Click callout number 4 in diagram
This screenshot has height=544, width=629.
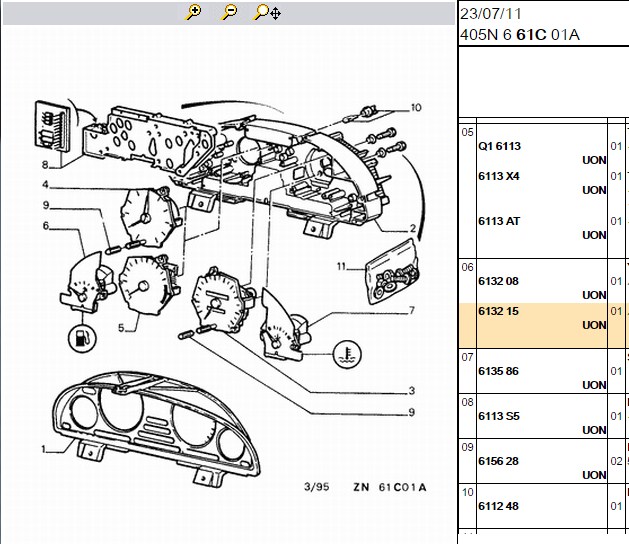(45, 185)
